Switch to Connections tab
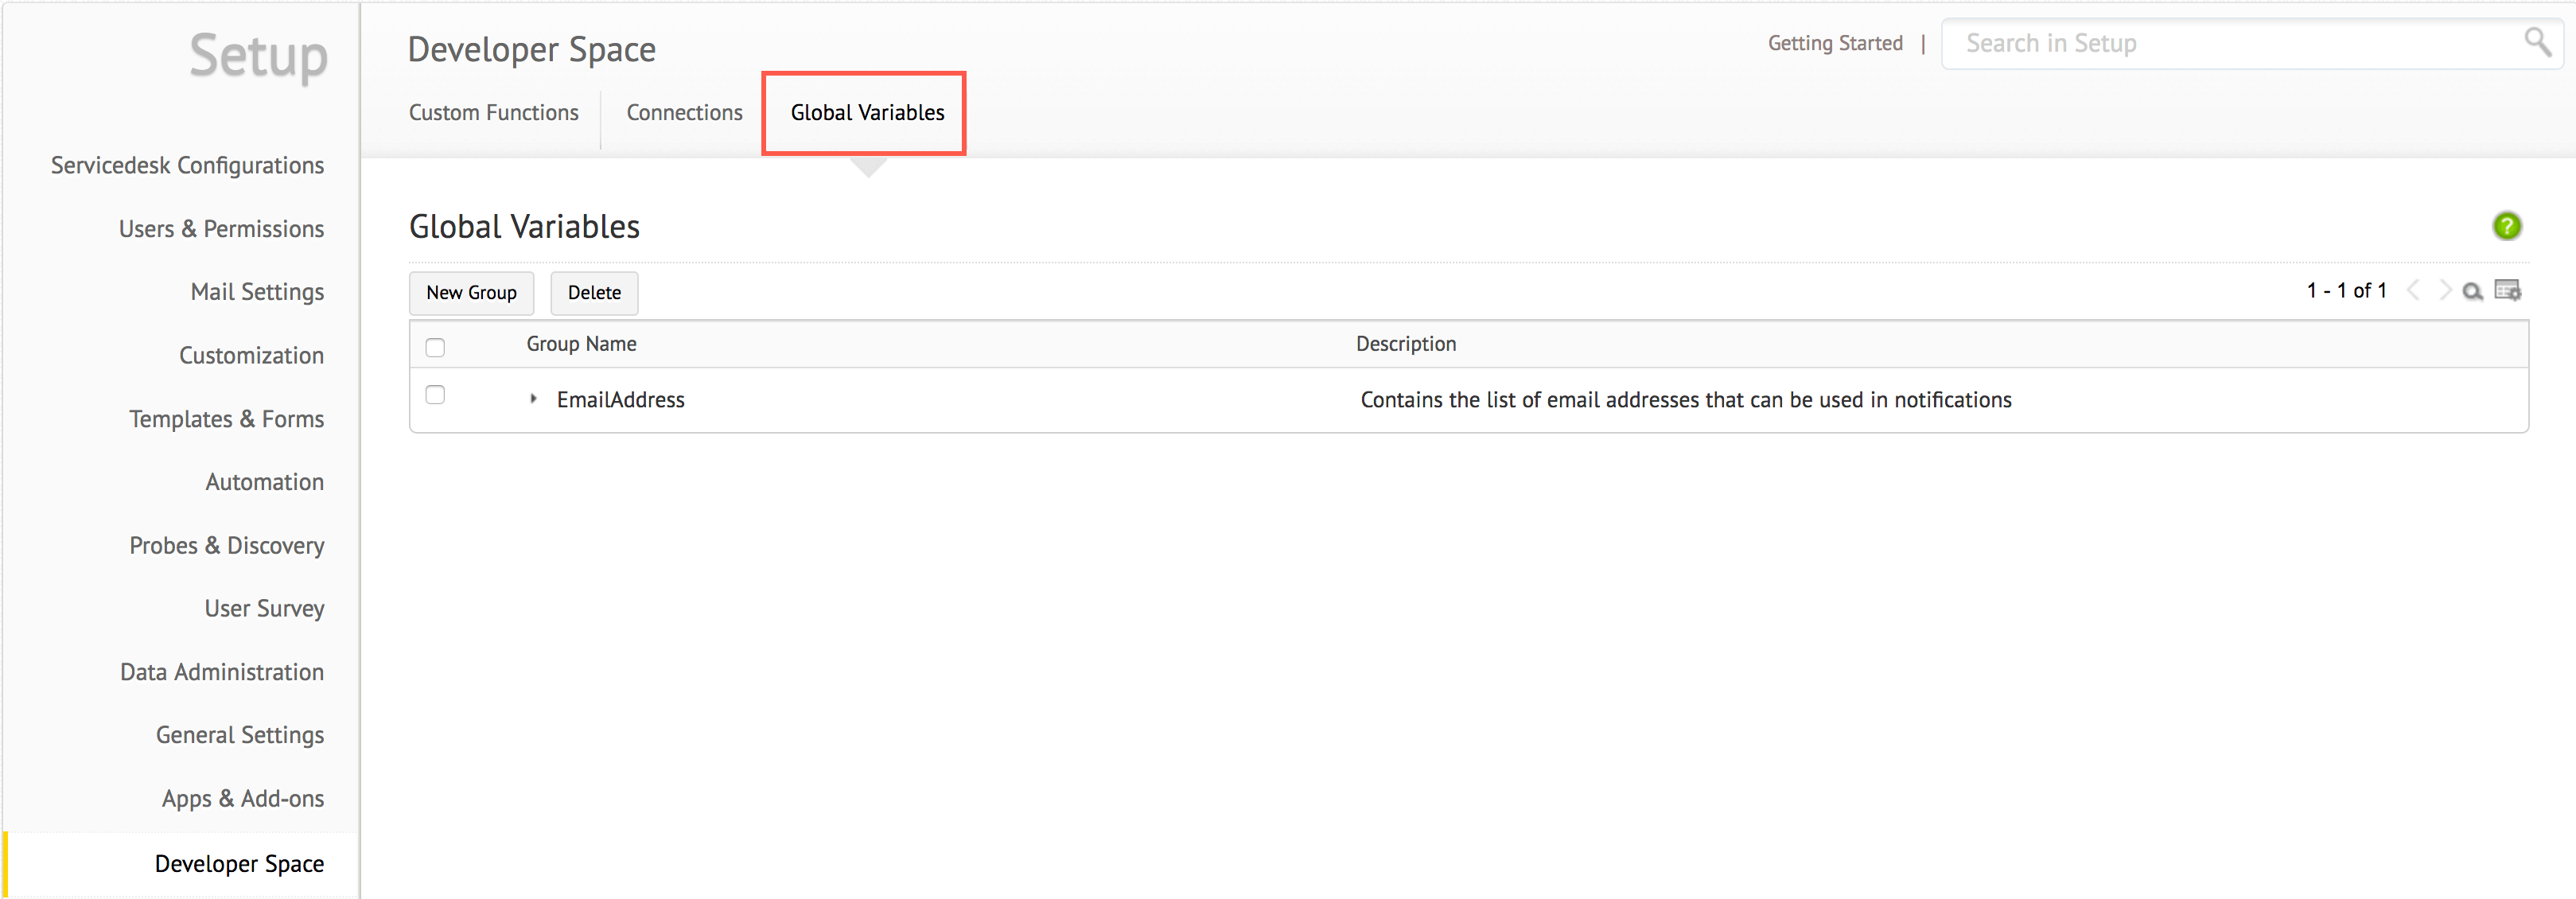The image size is (2576, 899). 684,113
